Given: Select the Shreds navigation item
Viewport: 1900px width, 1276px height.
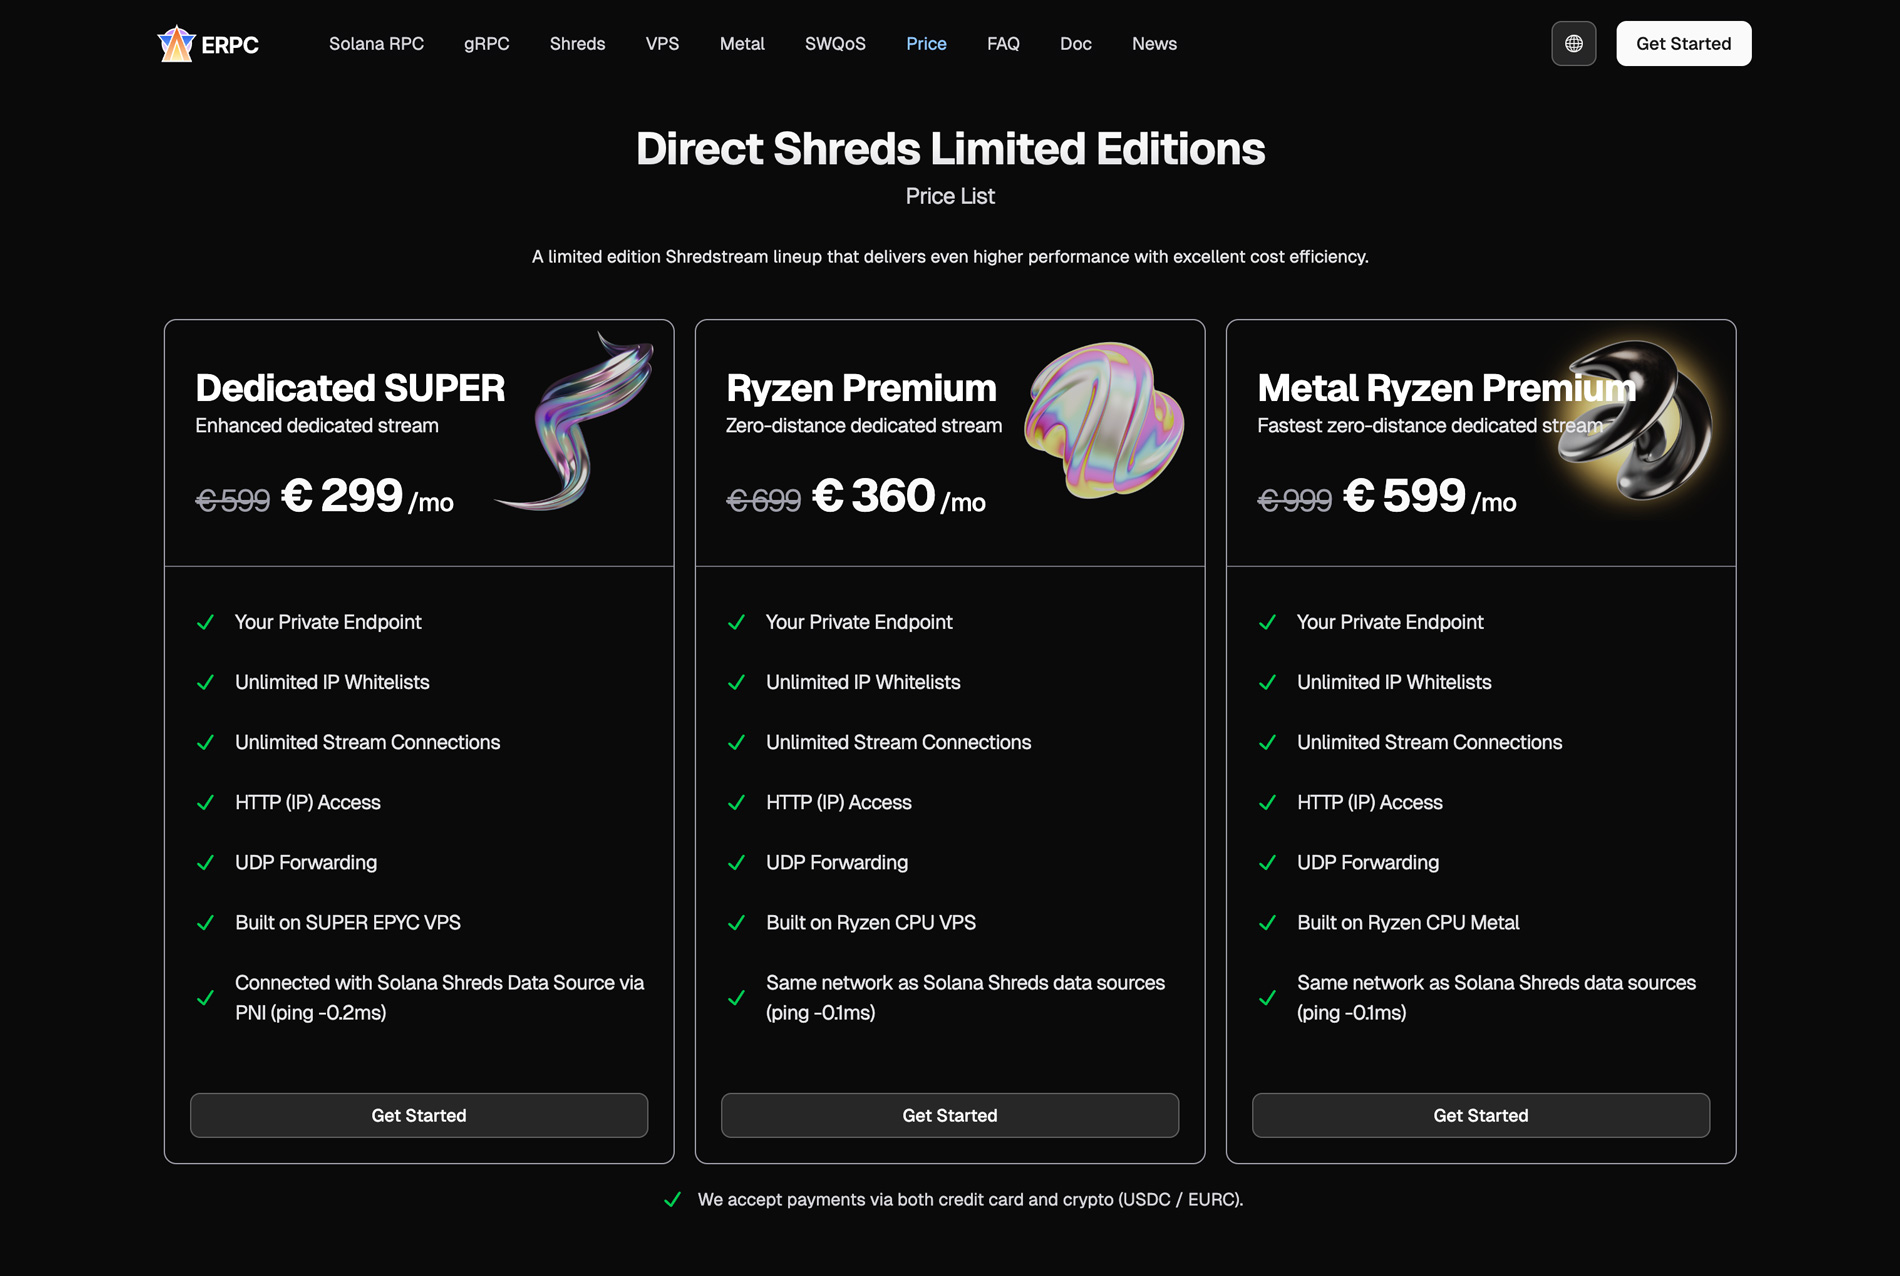Looking at the screenshot, I should coord(577,43).
